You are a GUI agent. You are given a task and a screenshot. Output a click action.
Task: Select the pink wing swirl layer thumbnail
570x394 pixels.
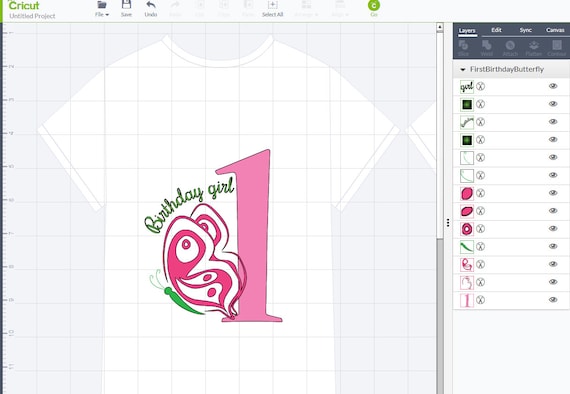467,265
